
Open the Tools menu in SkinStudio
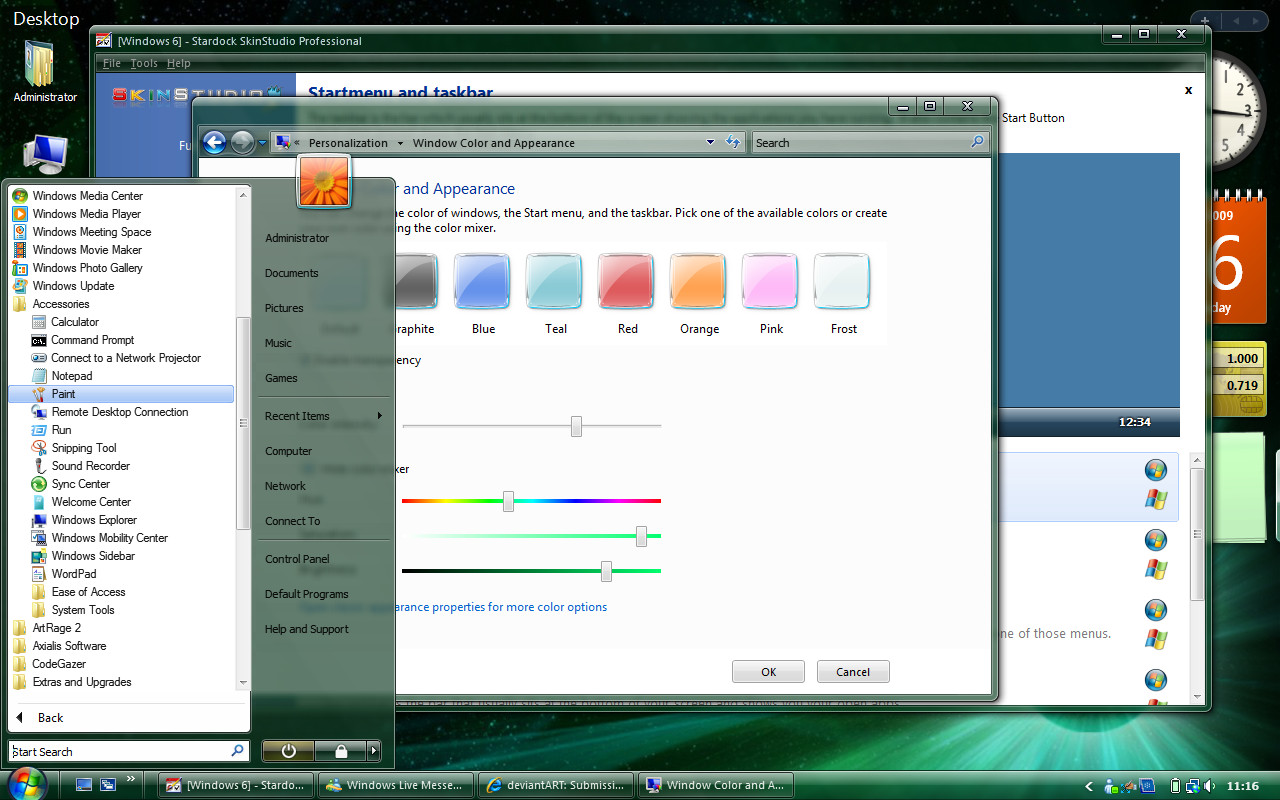coord(144,63)
